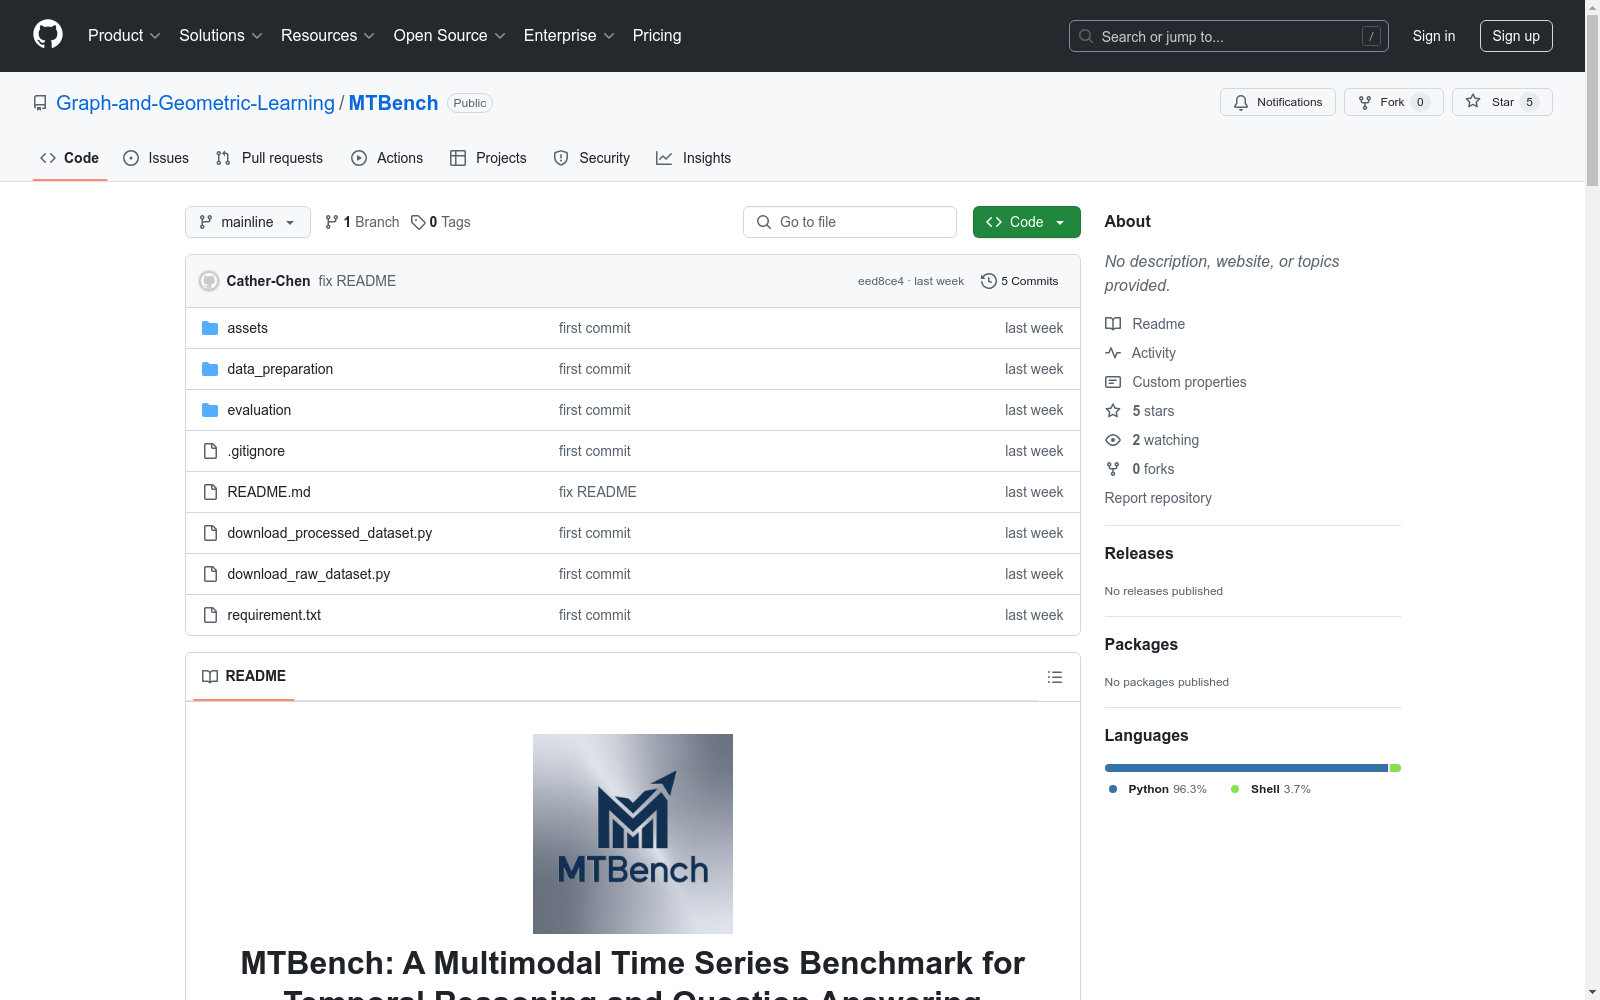The width and height of the screenshot is (1600, 1000).
Task: Click the commit history clock icon
Action: click(989, 281)
